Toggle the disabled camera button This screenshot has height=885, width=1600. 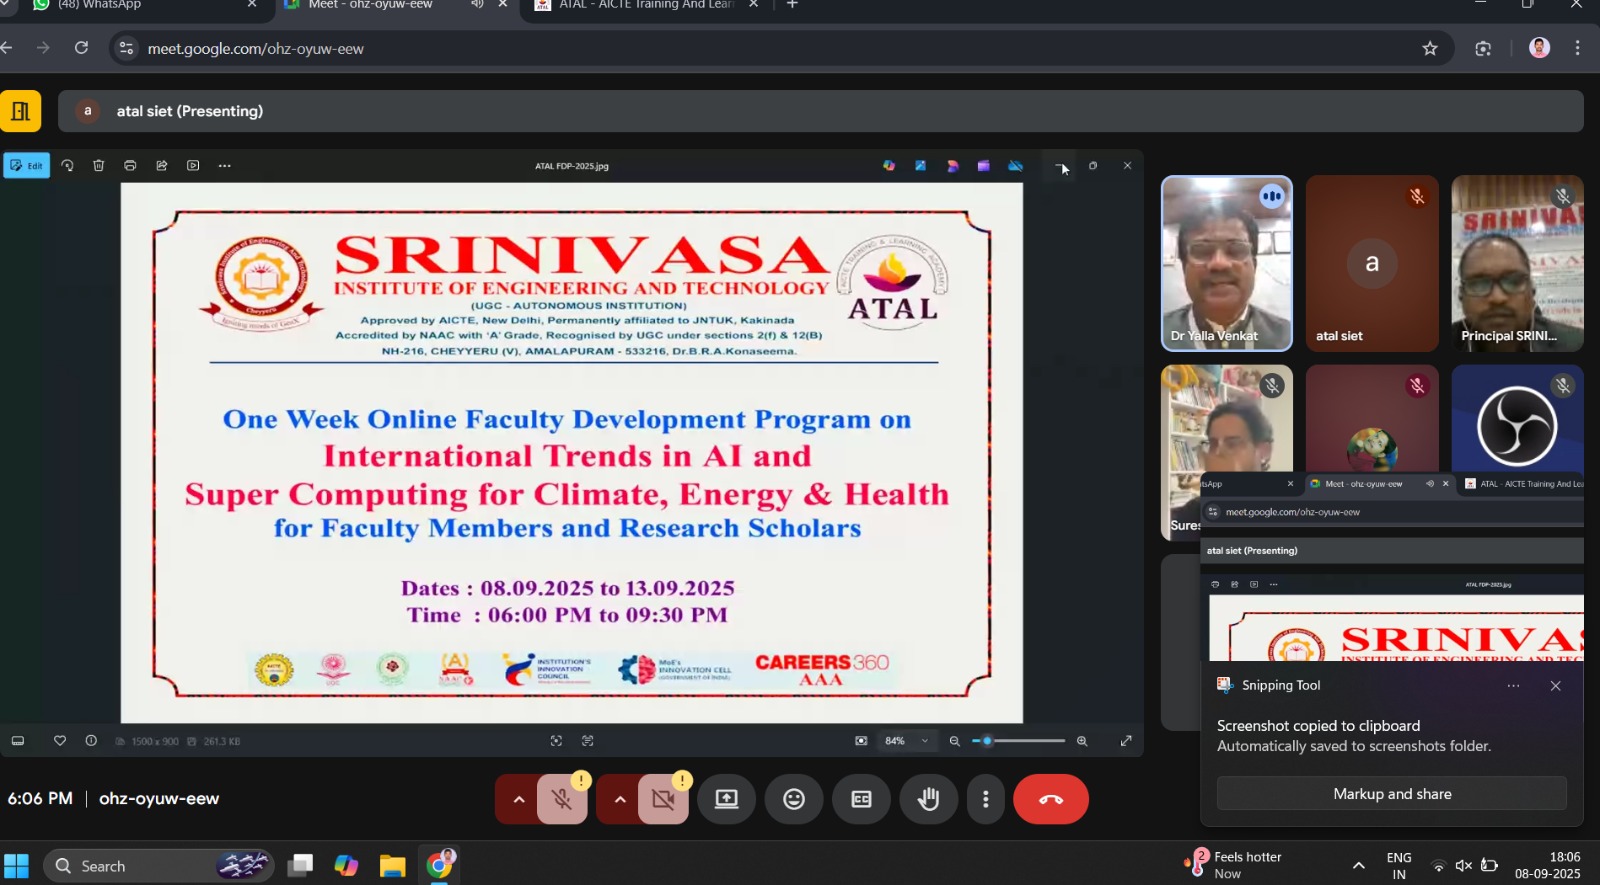point(663,799)
